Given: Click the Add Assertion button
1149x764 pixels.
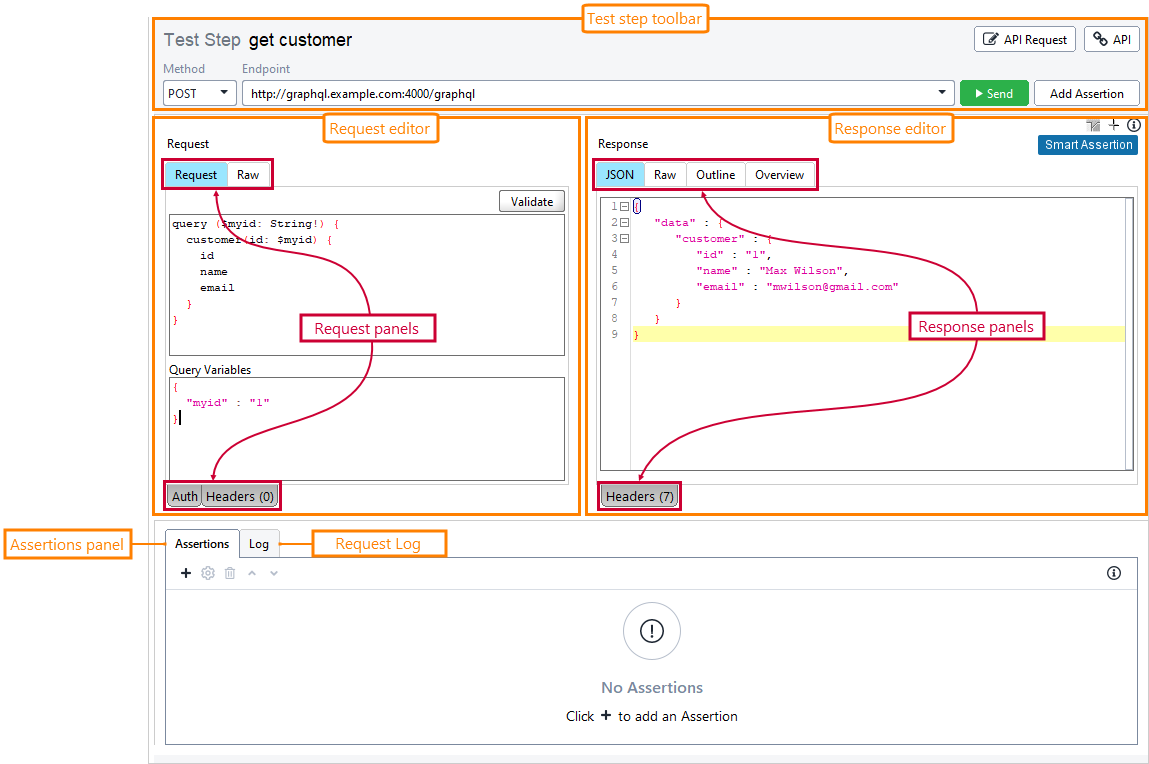Looking at the screenshot, I should 1087,93.
